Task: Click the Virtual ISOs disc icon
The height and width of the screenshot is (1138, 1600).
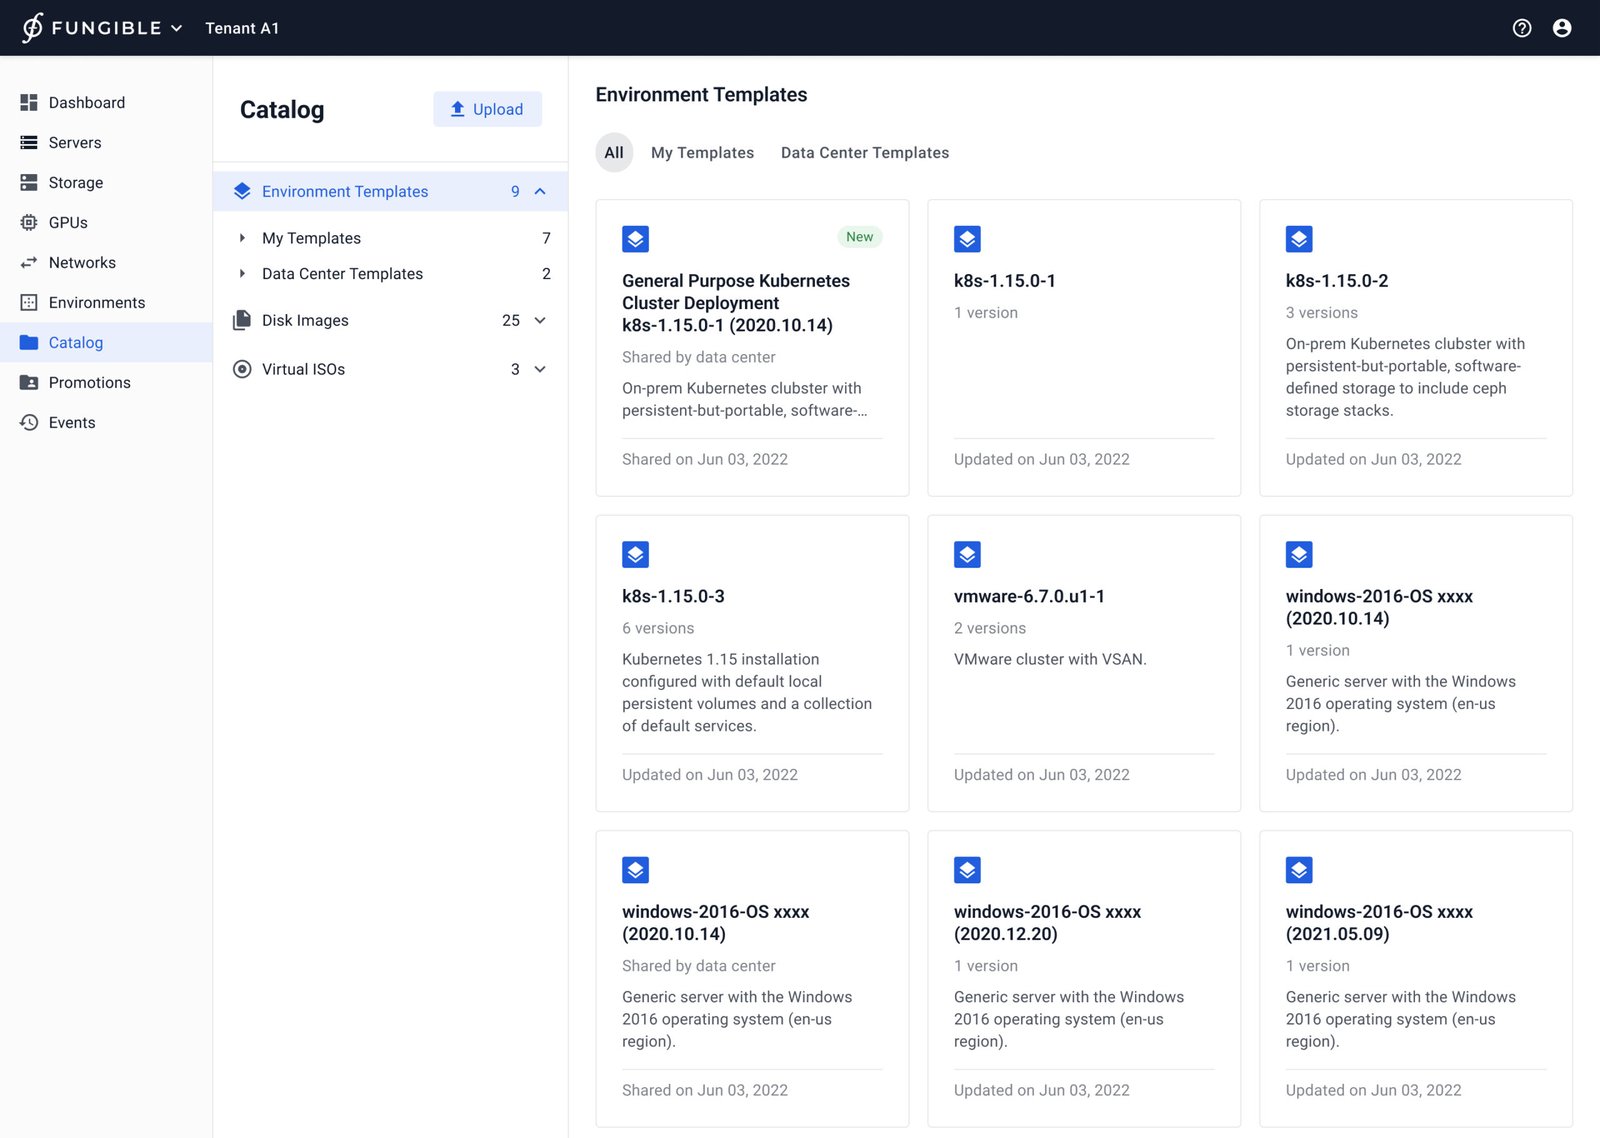Action: 242,369
